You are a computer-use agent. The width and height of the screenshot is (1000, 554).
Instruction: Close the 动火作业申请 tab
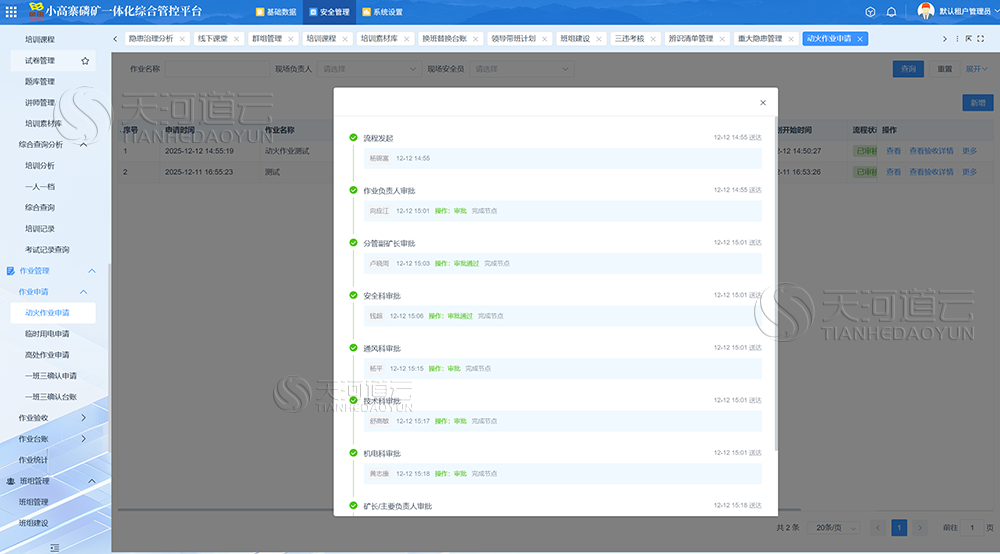[860, 39]
